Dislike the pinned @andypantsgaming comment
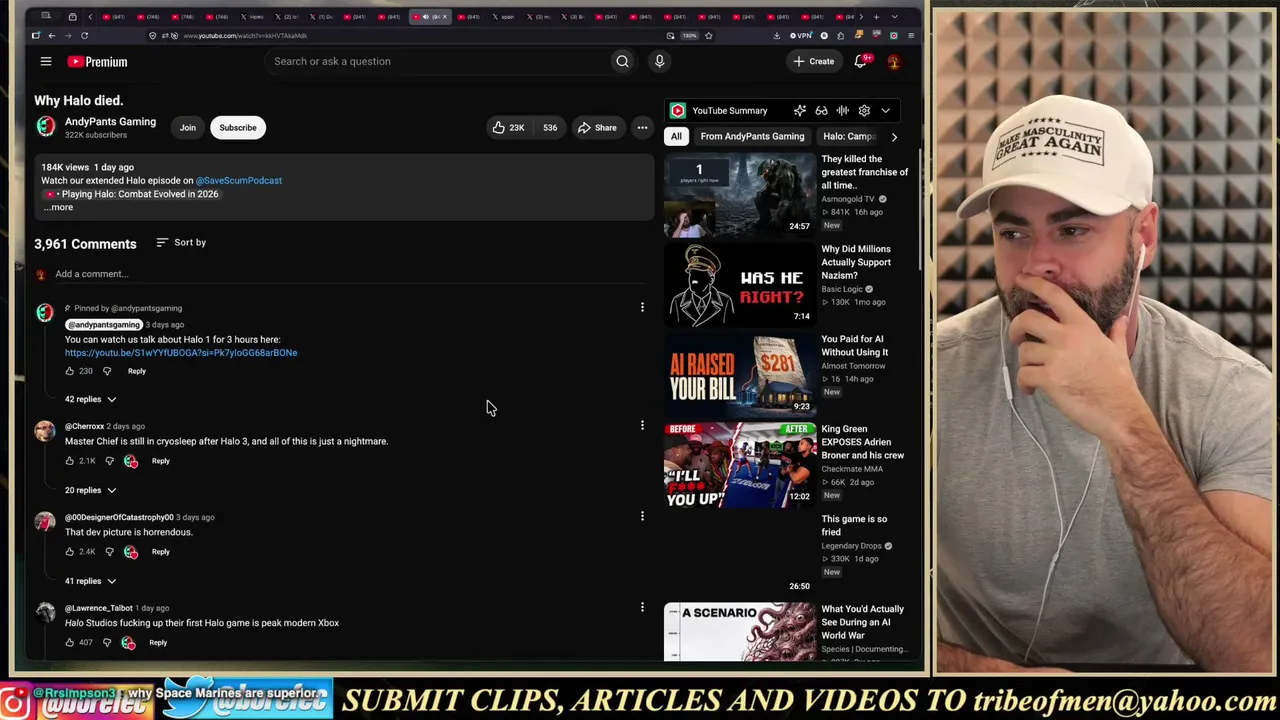 (107, 371)
